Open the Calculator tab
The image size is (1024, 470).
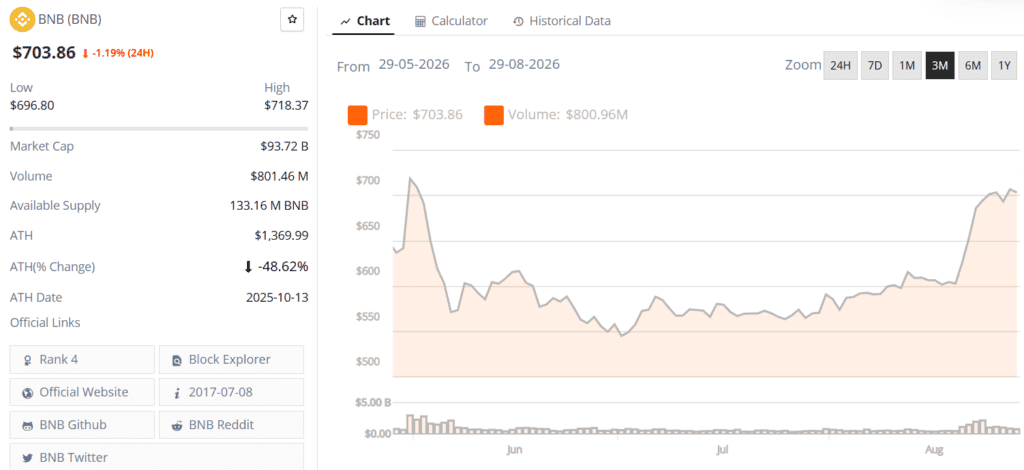pos(451,21)
